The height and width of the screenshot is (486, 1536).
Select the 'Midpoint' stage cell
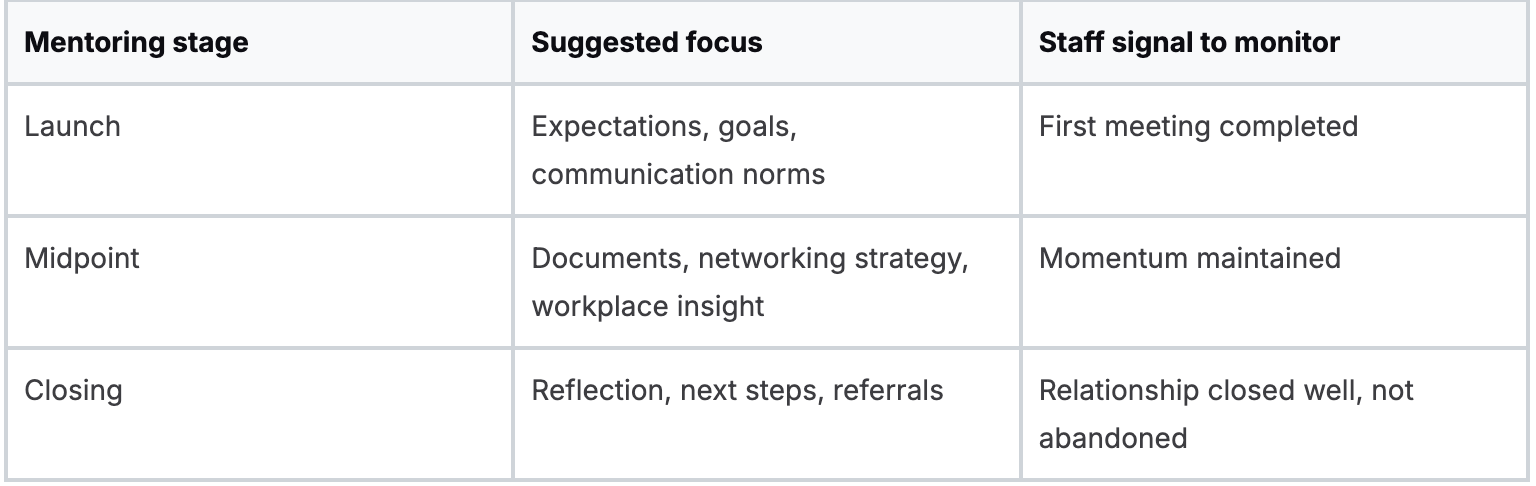(x=83, y=258)
